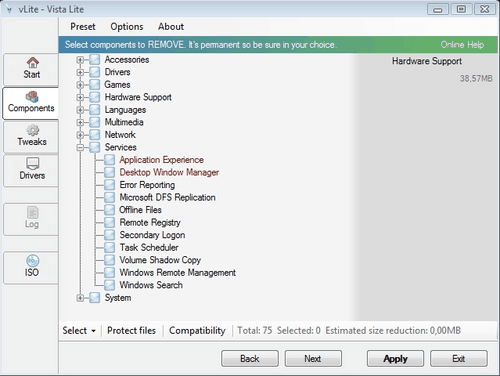
Task: Select the Desktop Window Manager label
Action: point(169,172)
